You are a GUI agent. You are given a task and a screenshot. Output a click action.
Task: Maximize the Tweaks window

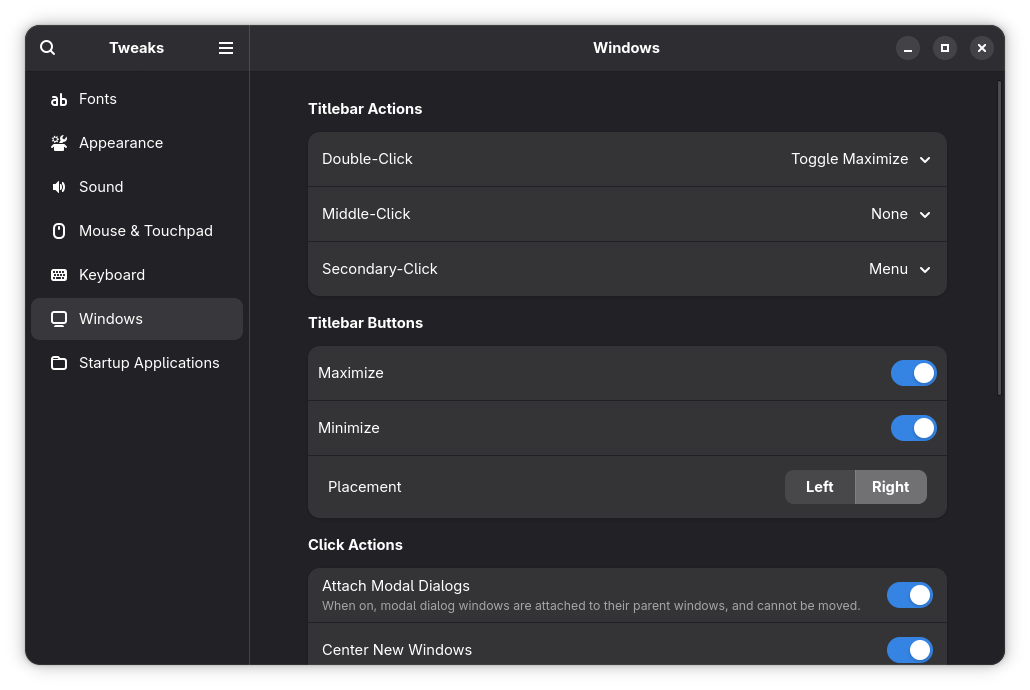click(x=945, y=48)
